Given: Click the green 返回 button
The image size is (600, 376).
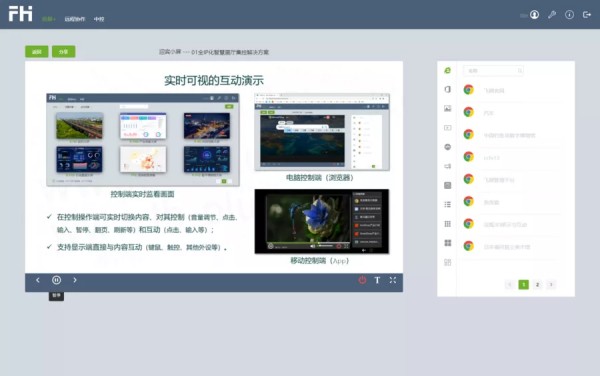Looking at the screenshot, I should pos(37,52).
